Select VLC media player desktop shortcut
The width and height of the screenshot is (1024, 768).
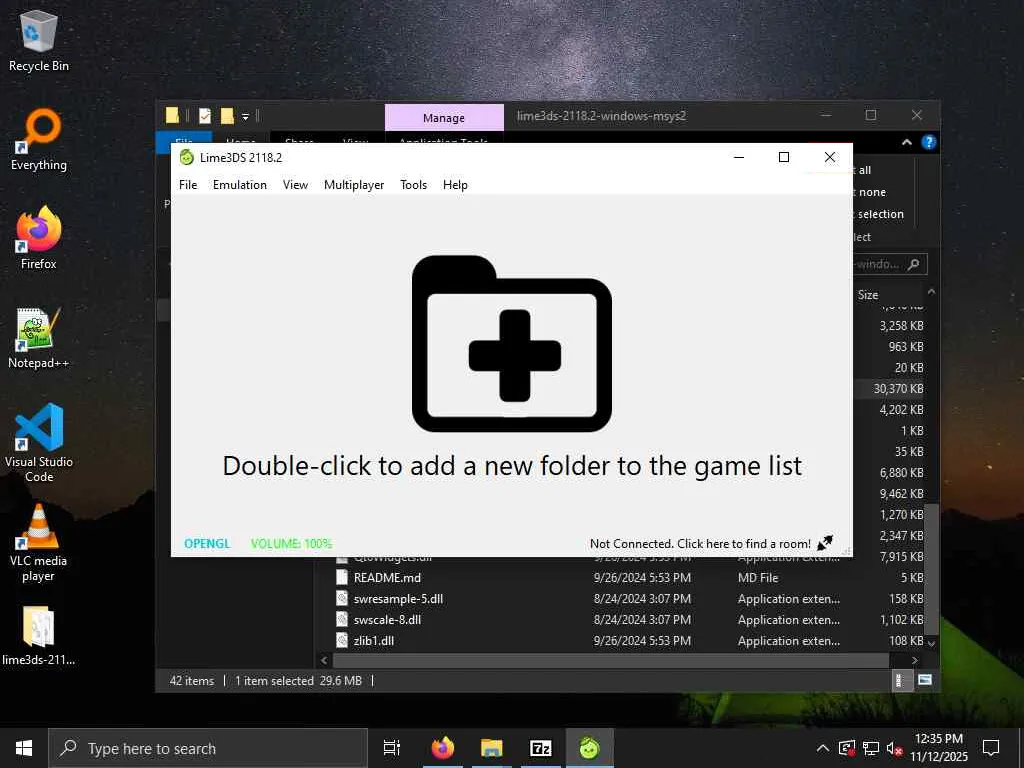39,542
